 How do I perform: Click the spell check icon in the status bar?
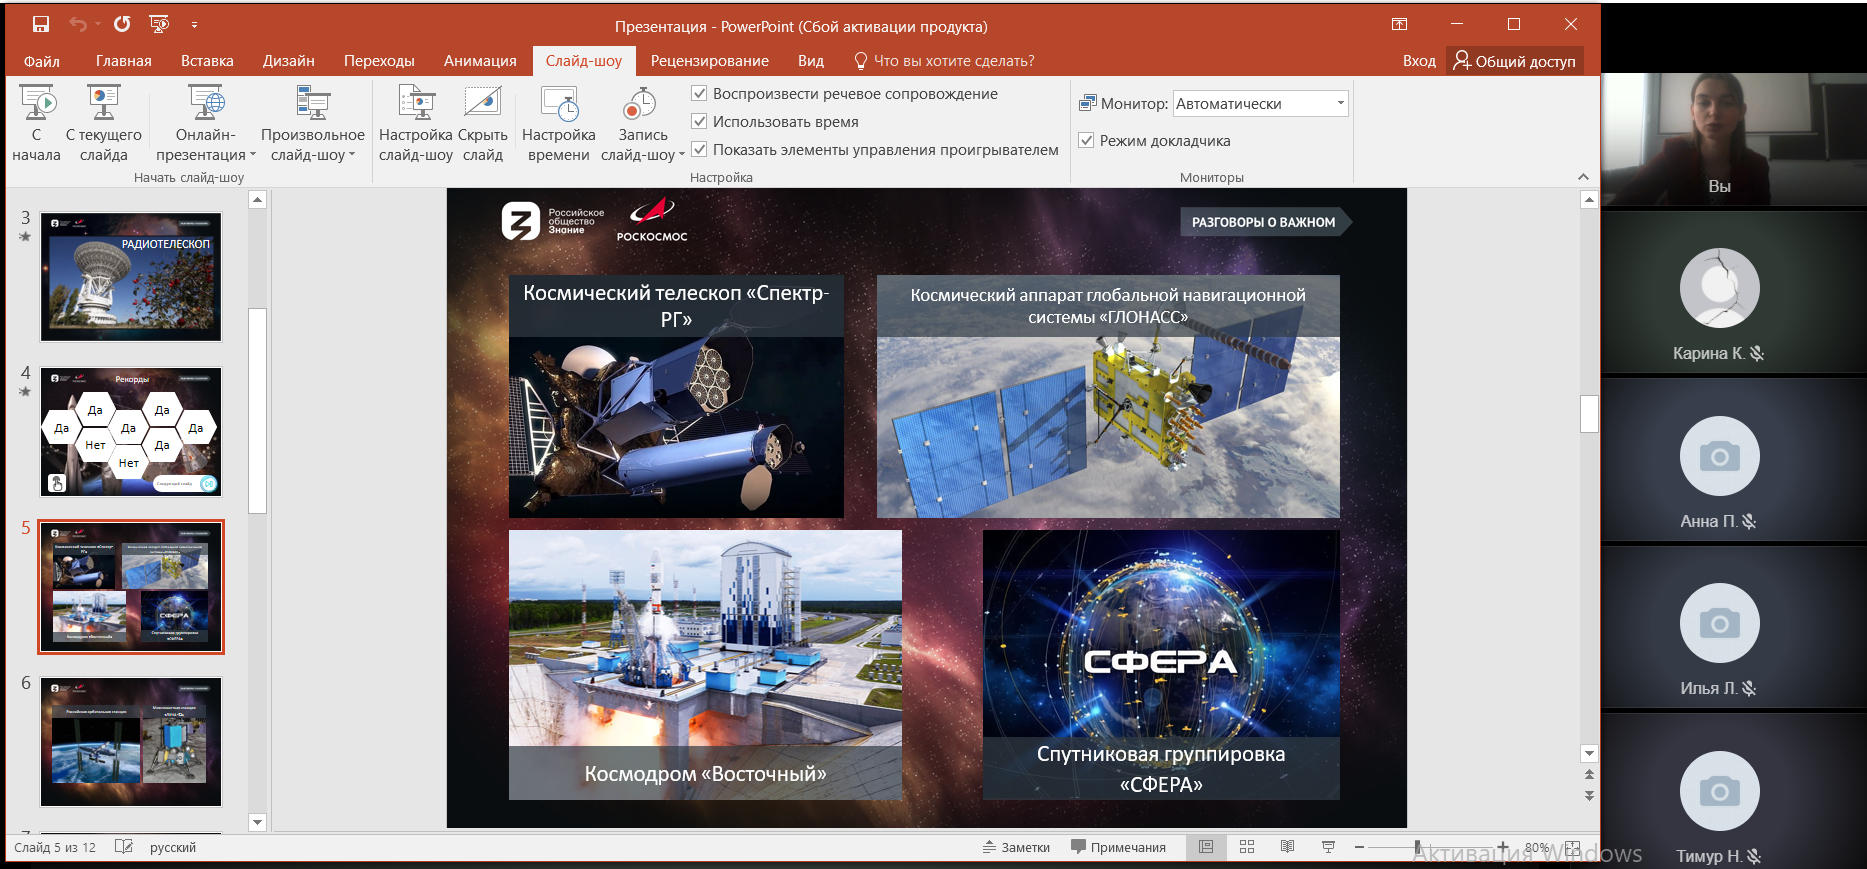124,847
